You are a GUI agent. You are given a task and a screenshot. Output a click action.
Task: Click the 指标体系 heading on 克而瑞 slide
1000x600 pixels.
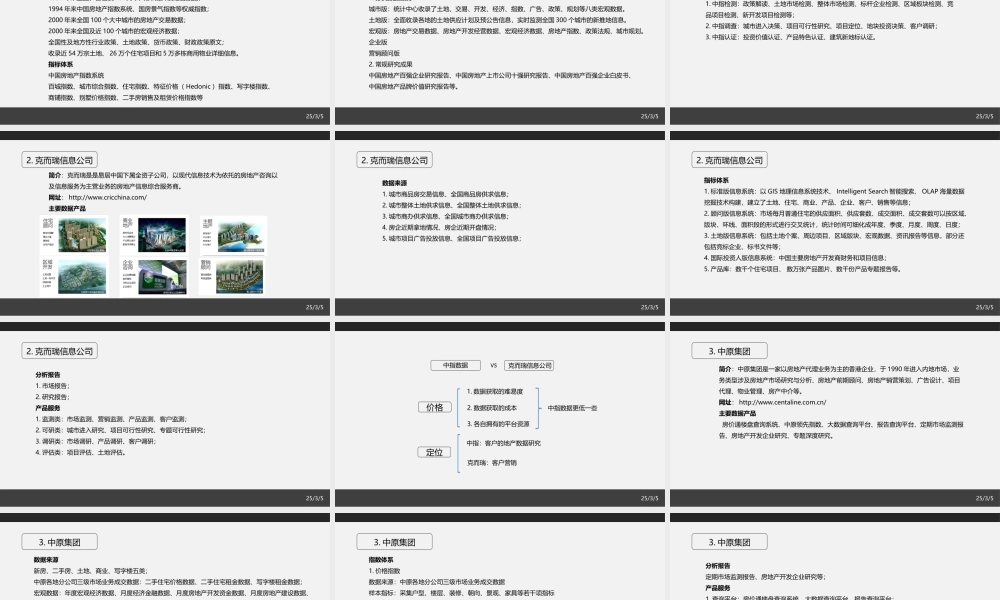(716, 180)
